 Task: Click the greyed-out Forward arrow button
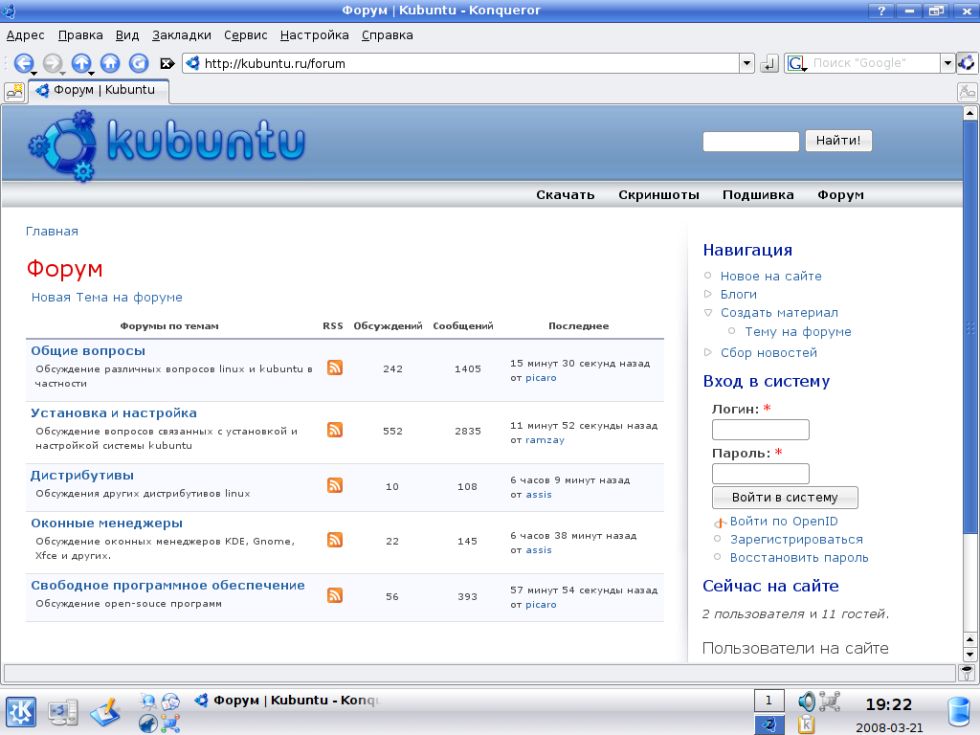coord(52,63)
